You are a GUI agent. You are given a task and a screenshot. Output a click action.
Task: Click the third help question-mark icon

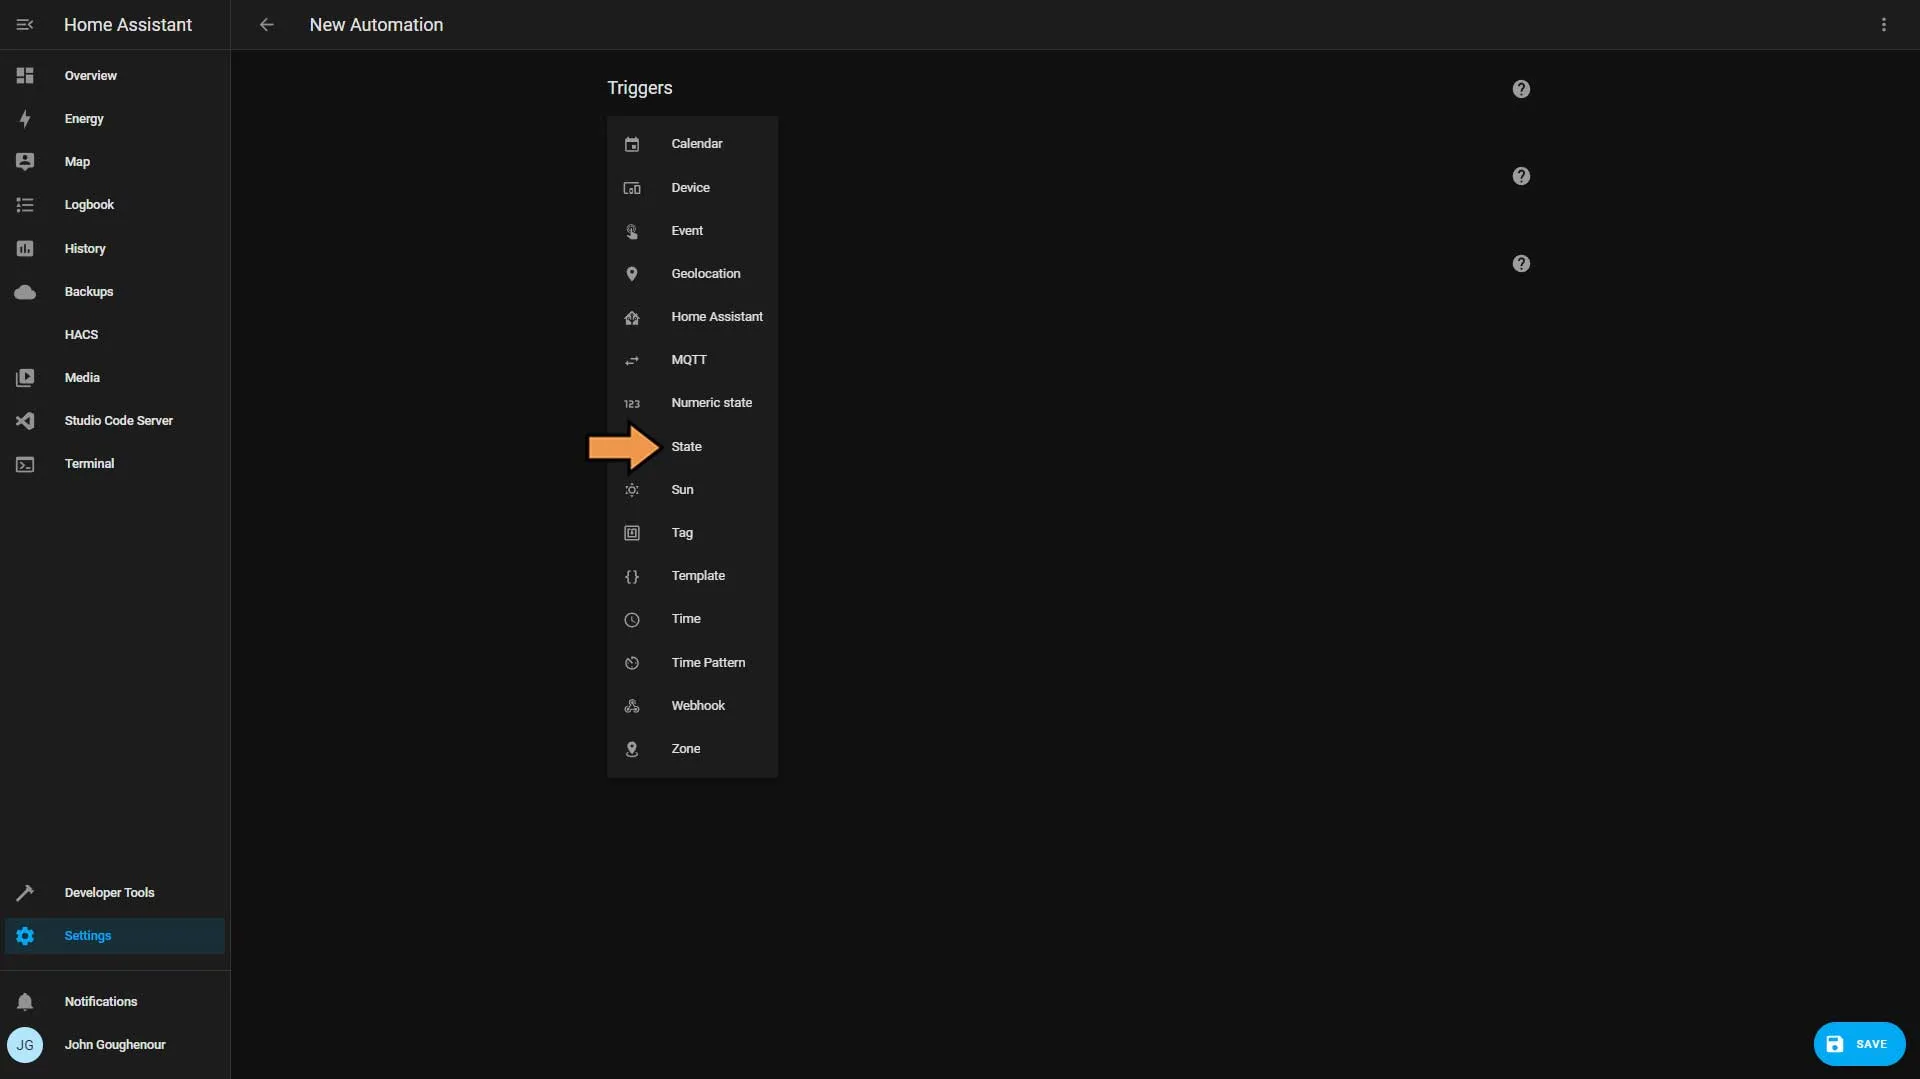coord(1521,264)
